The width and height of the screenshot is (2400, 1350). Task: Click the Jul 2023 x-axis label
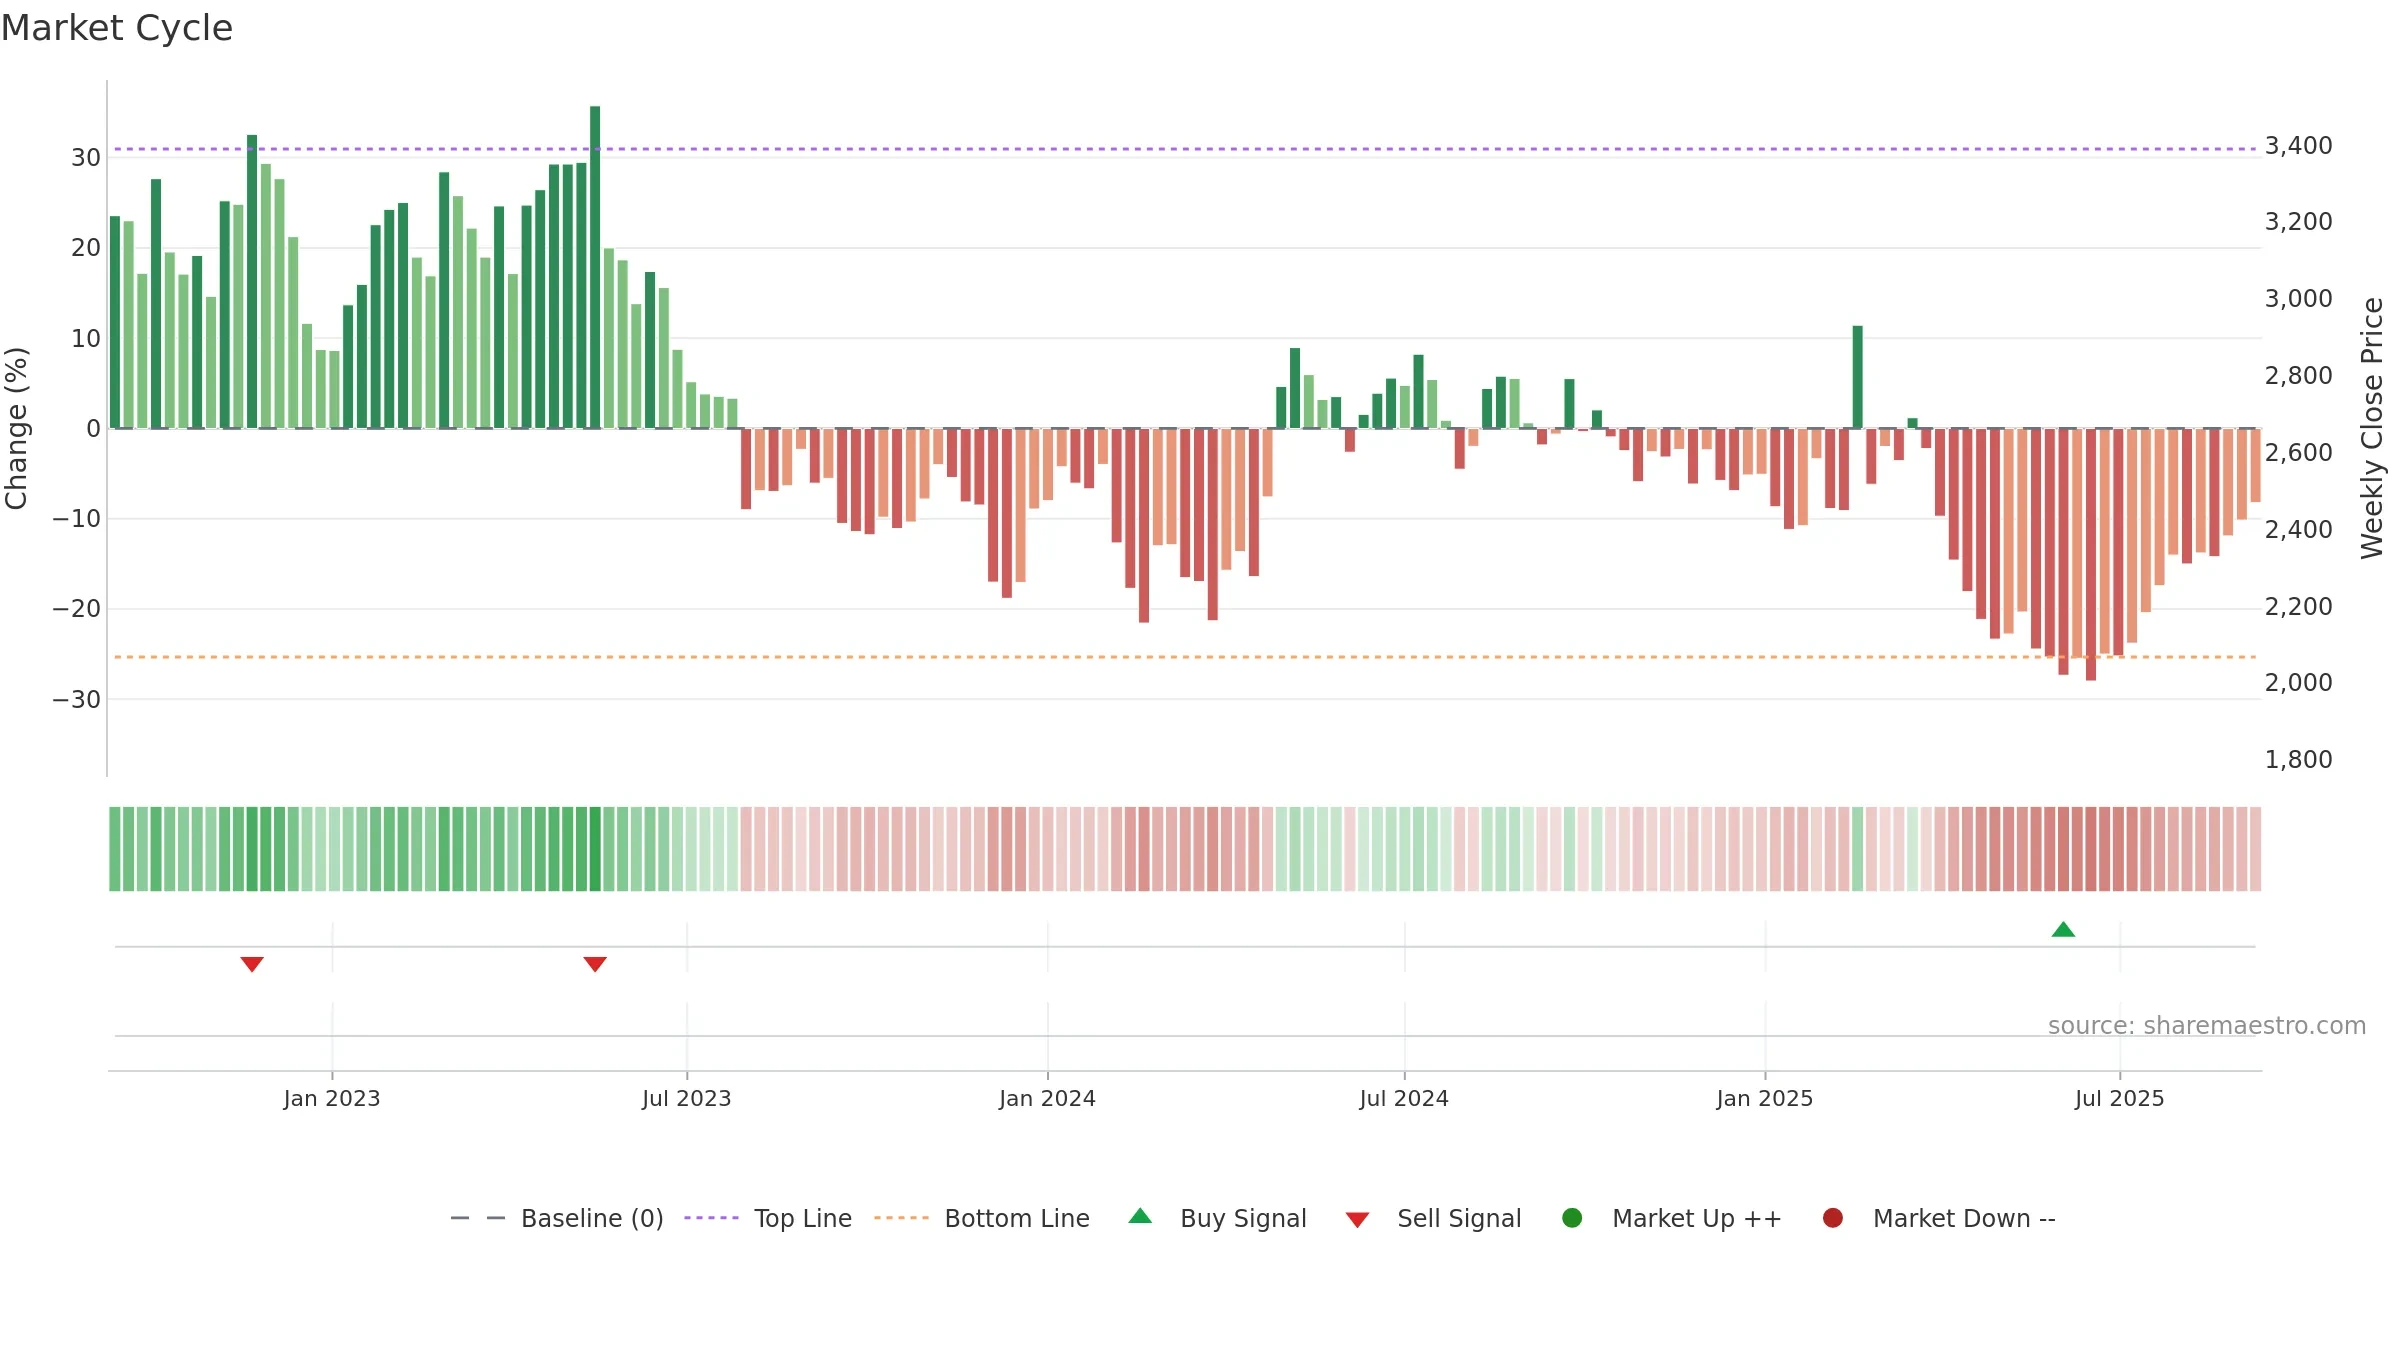[x=687, y=1098]
